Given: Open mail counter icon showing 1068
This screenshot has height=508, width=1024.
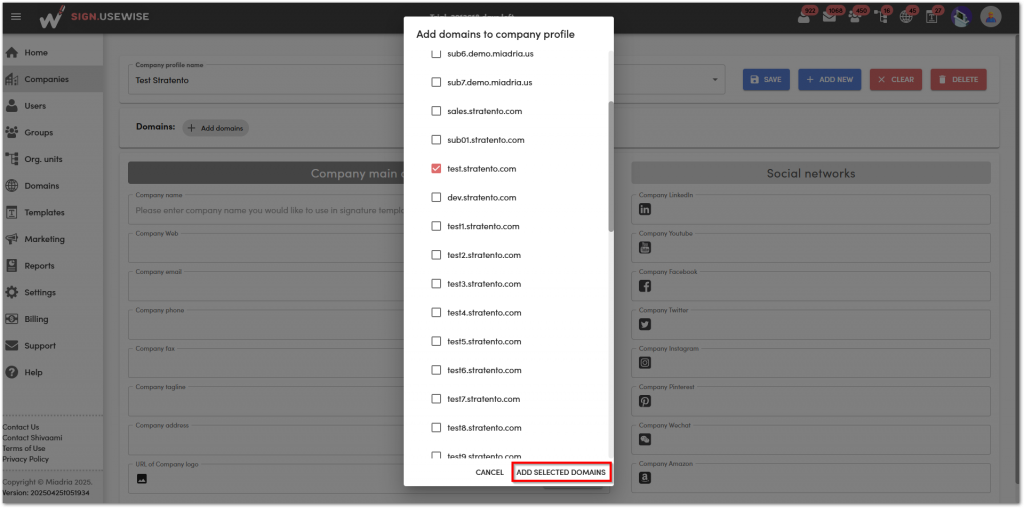Looking at the screenshot, I should pos(830,16).
